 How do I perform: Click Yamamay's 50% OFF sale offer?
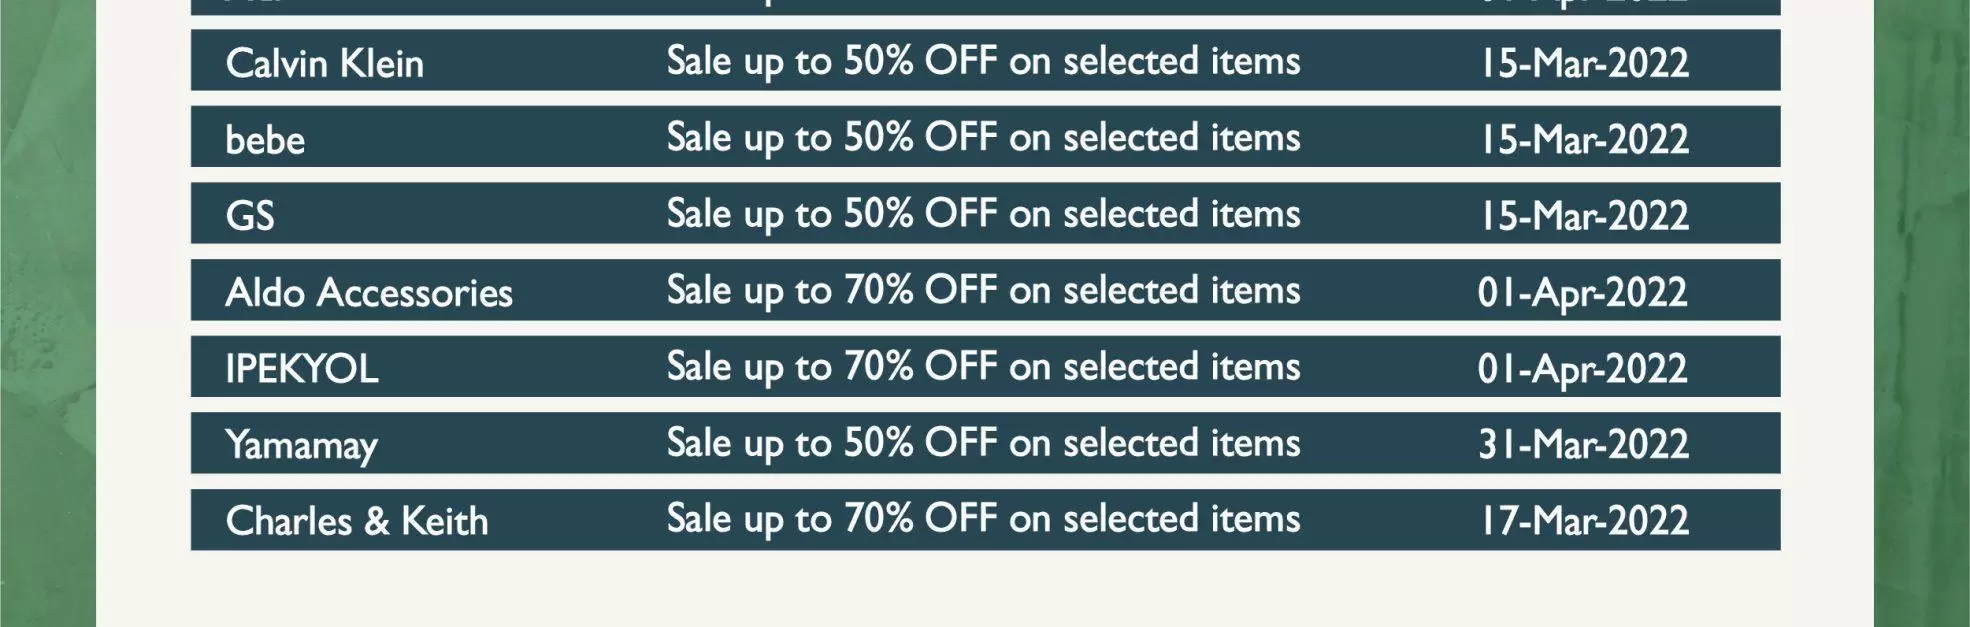[x=983, y=443]
